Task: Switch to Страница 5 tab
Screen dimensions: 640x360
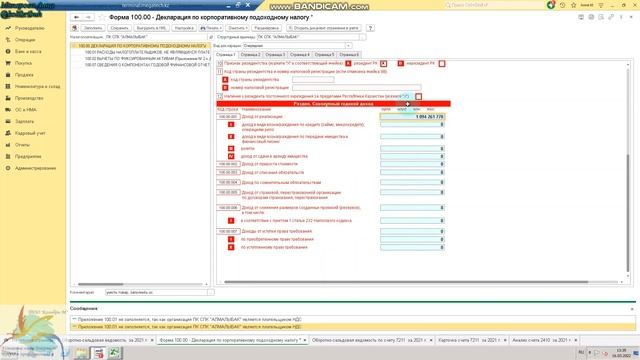Action: tap(324, 55)
